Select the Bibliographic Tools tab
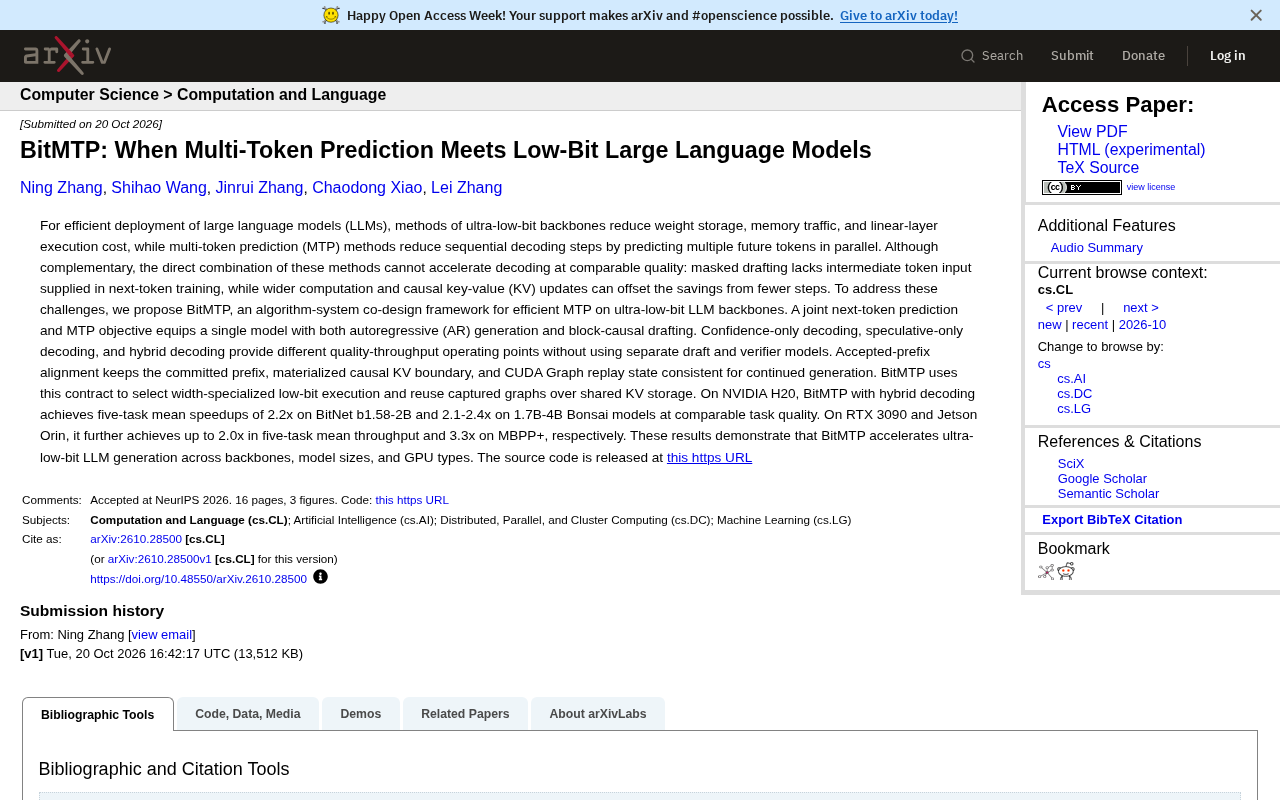Viewport: 1280px width, 800px height. point(98,714)
